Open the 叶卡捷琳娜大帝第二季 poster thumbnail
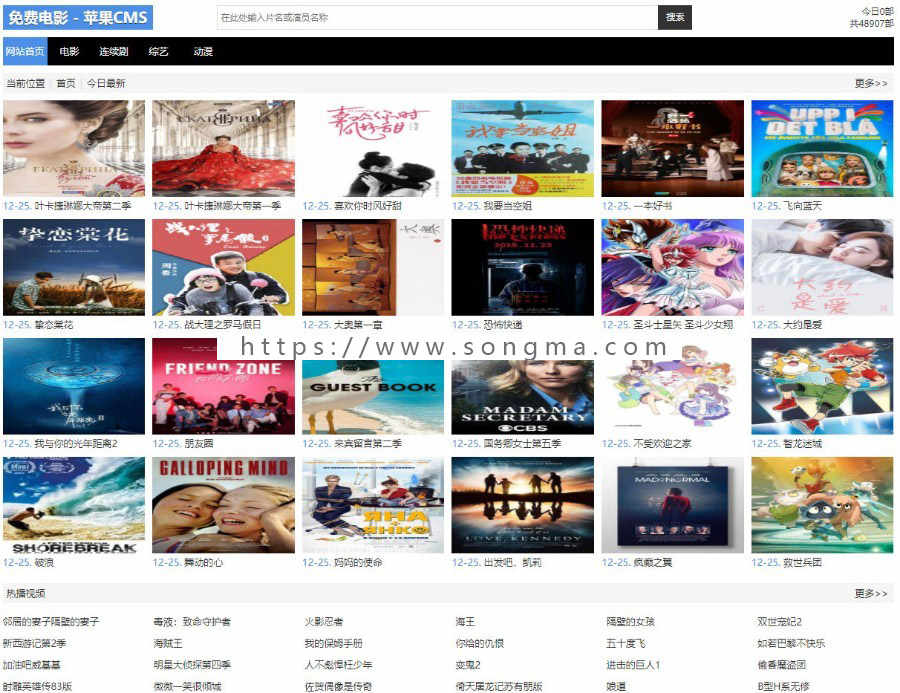This screenshot has height=693, width=900. 74,149
